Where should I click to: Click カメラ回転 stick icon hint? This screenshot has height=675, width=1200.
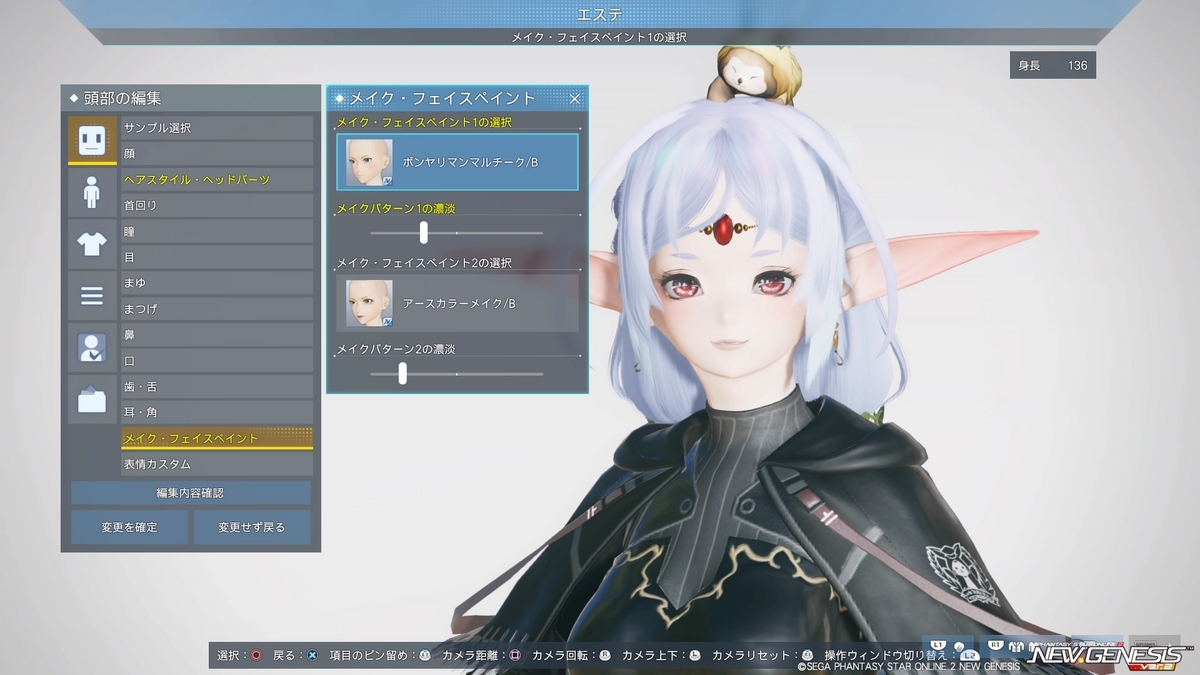[605, 655]
